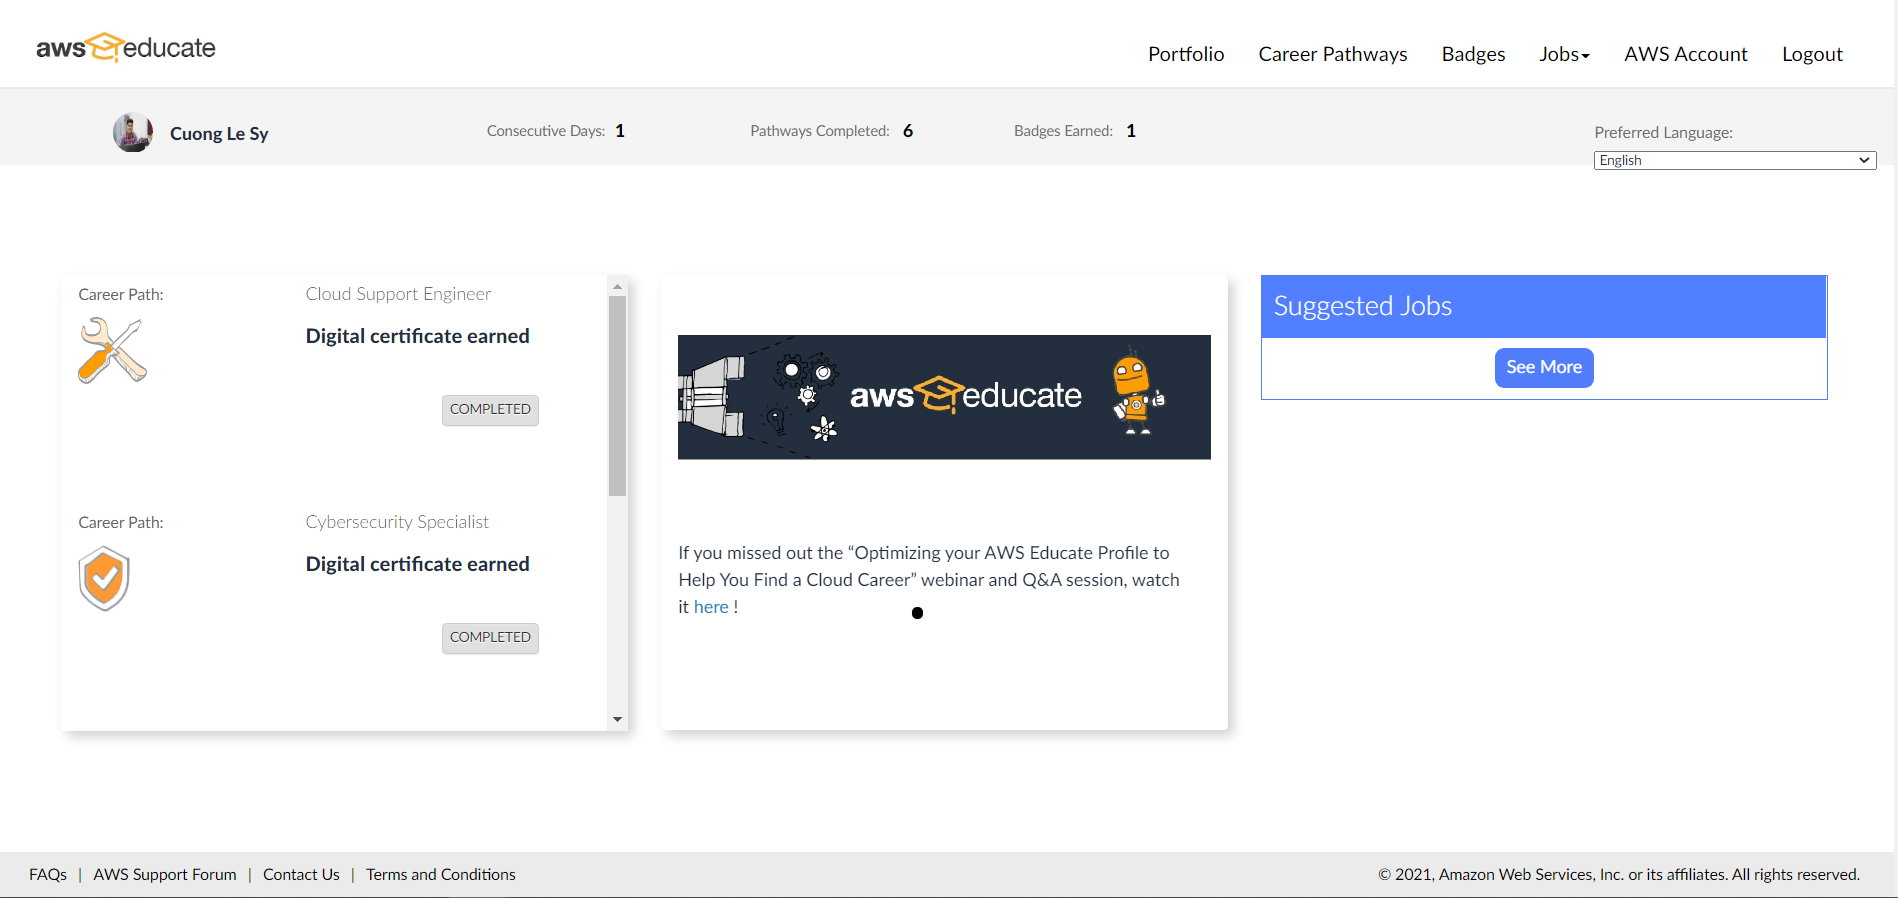Viewport: 1898px width, 898px height.
Task: Click the AWS Educate banner image
Action: tap(944, 397)
